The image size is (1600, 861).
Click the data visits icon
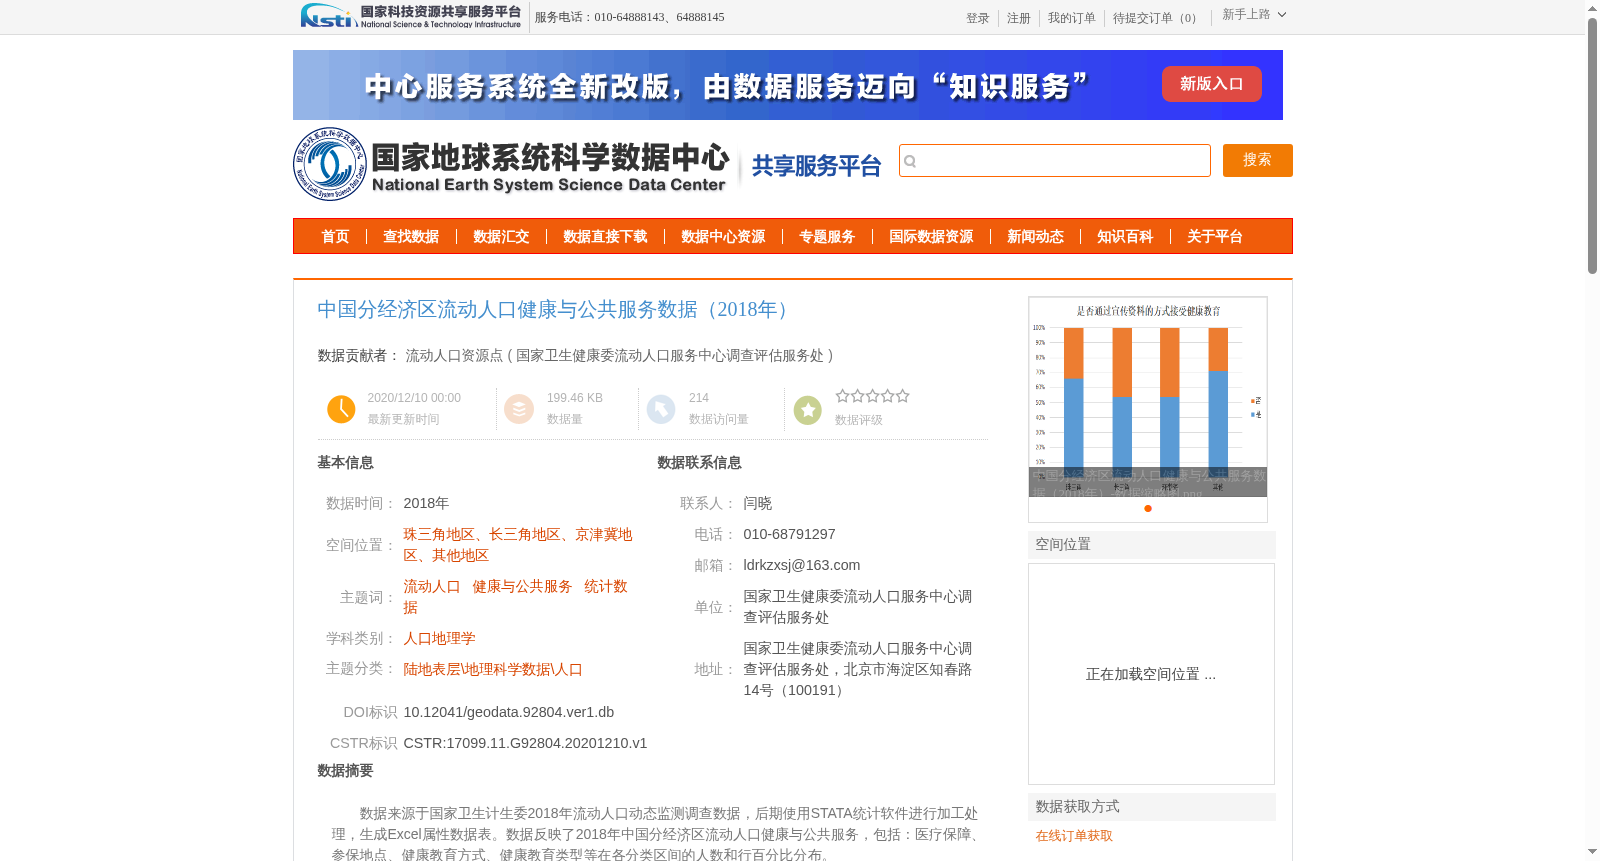661,409
